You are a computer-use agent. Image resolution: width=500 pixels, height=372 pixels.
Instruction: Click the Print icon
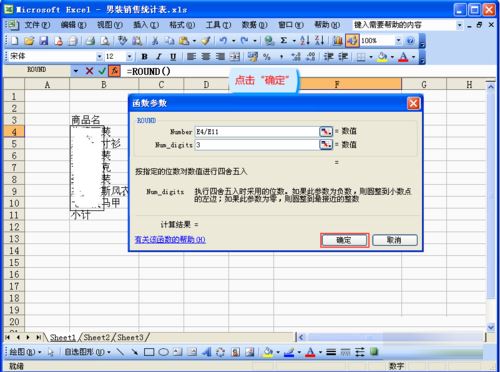coord(90,41)
